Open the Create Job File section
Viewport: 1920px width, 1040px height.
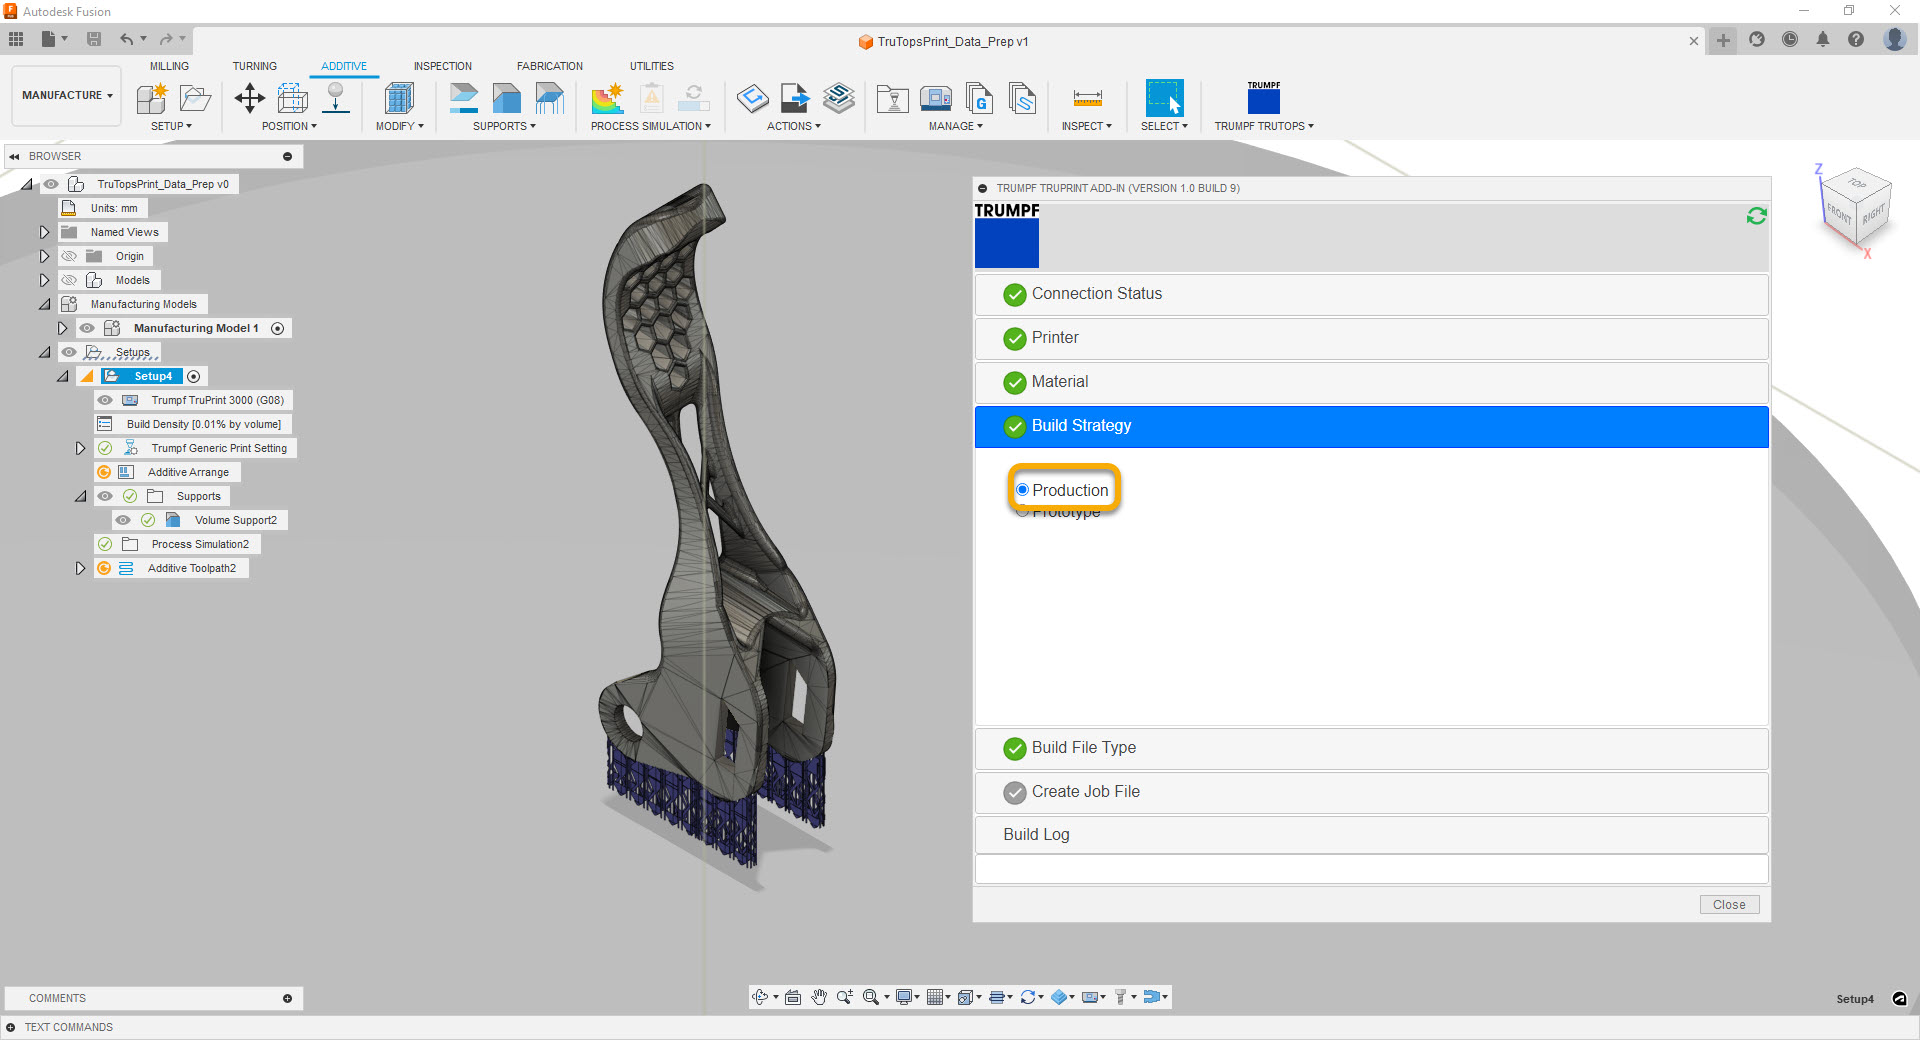click(1085, 792)
